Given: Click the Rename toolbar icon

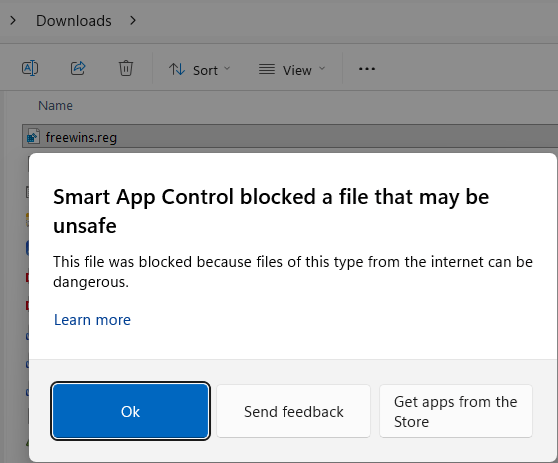Looking at the screenshot, I should pyautogui.click(x=30, y=68).
